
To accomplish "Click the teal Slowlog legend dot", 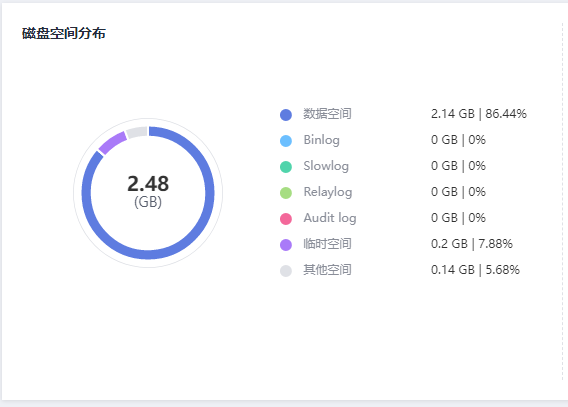I will pos(286,167).
